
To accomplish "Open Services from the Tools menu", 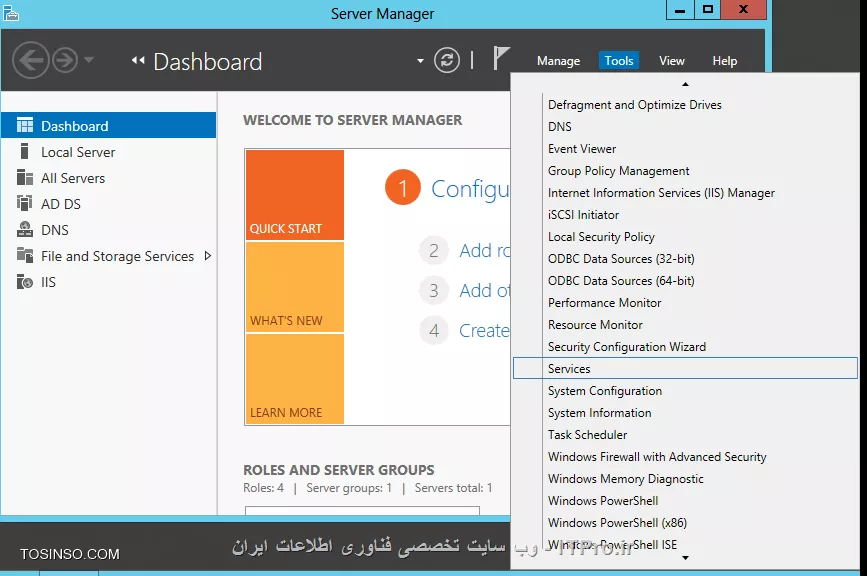I will [x=685, y=368].
